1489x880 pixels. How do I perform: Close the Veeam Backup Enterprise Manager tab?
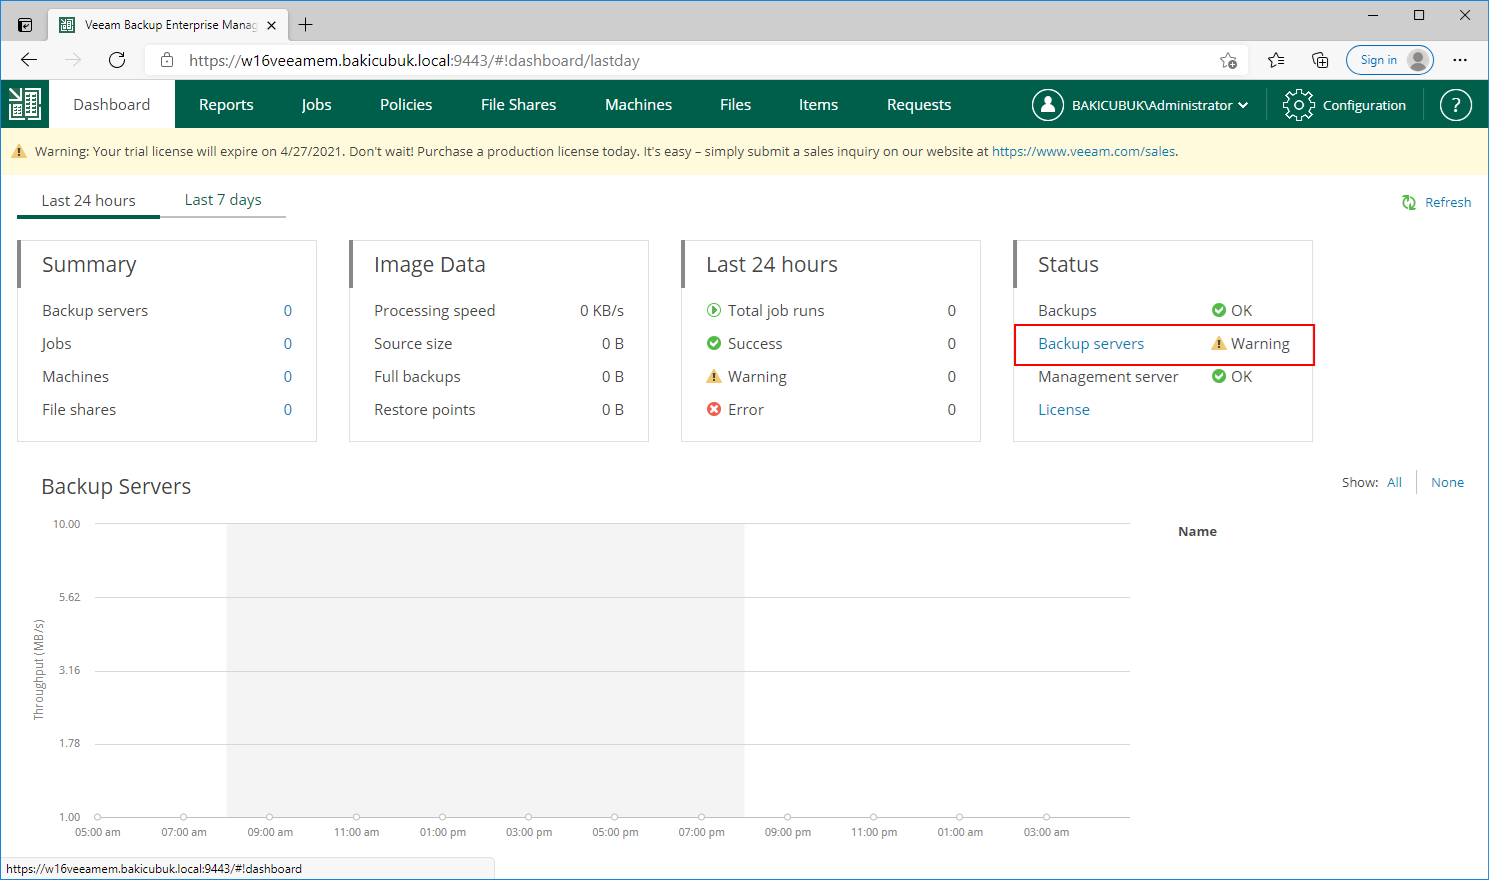[271, 25]
